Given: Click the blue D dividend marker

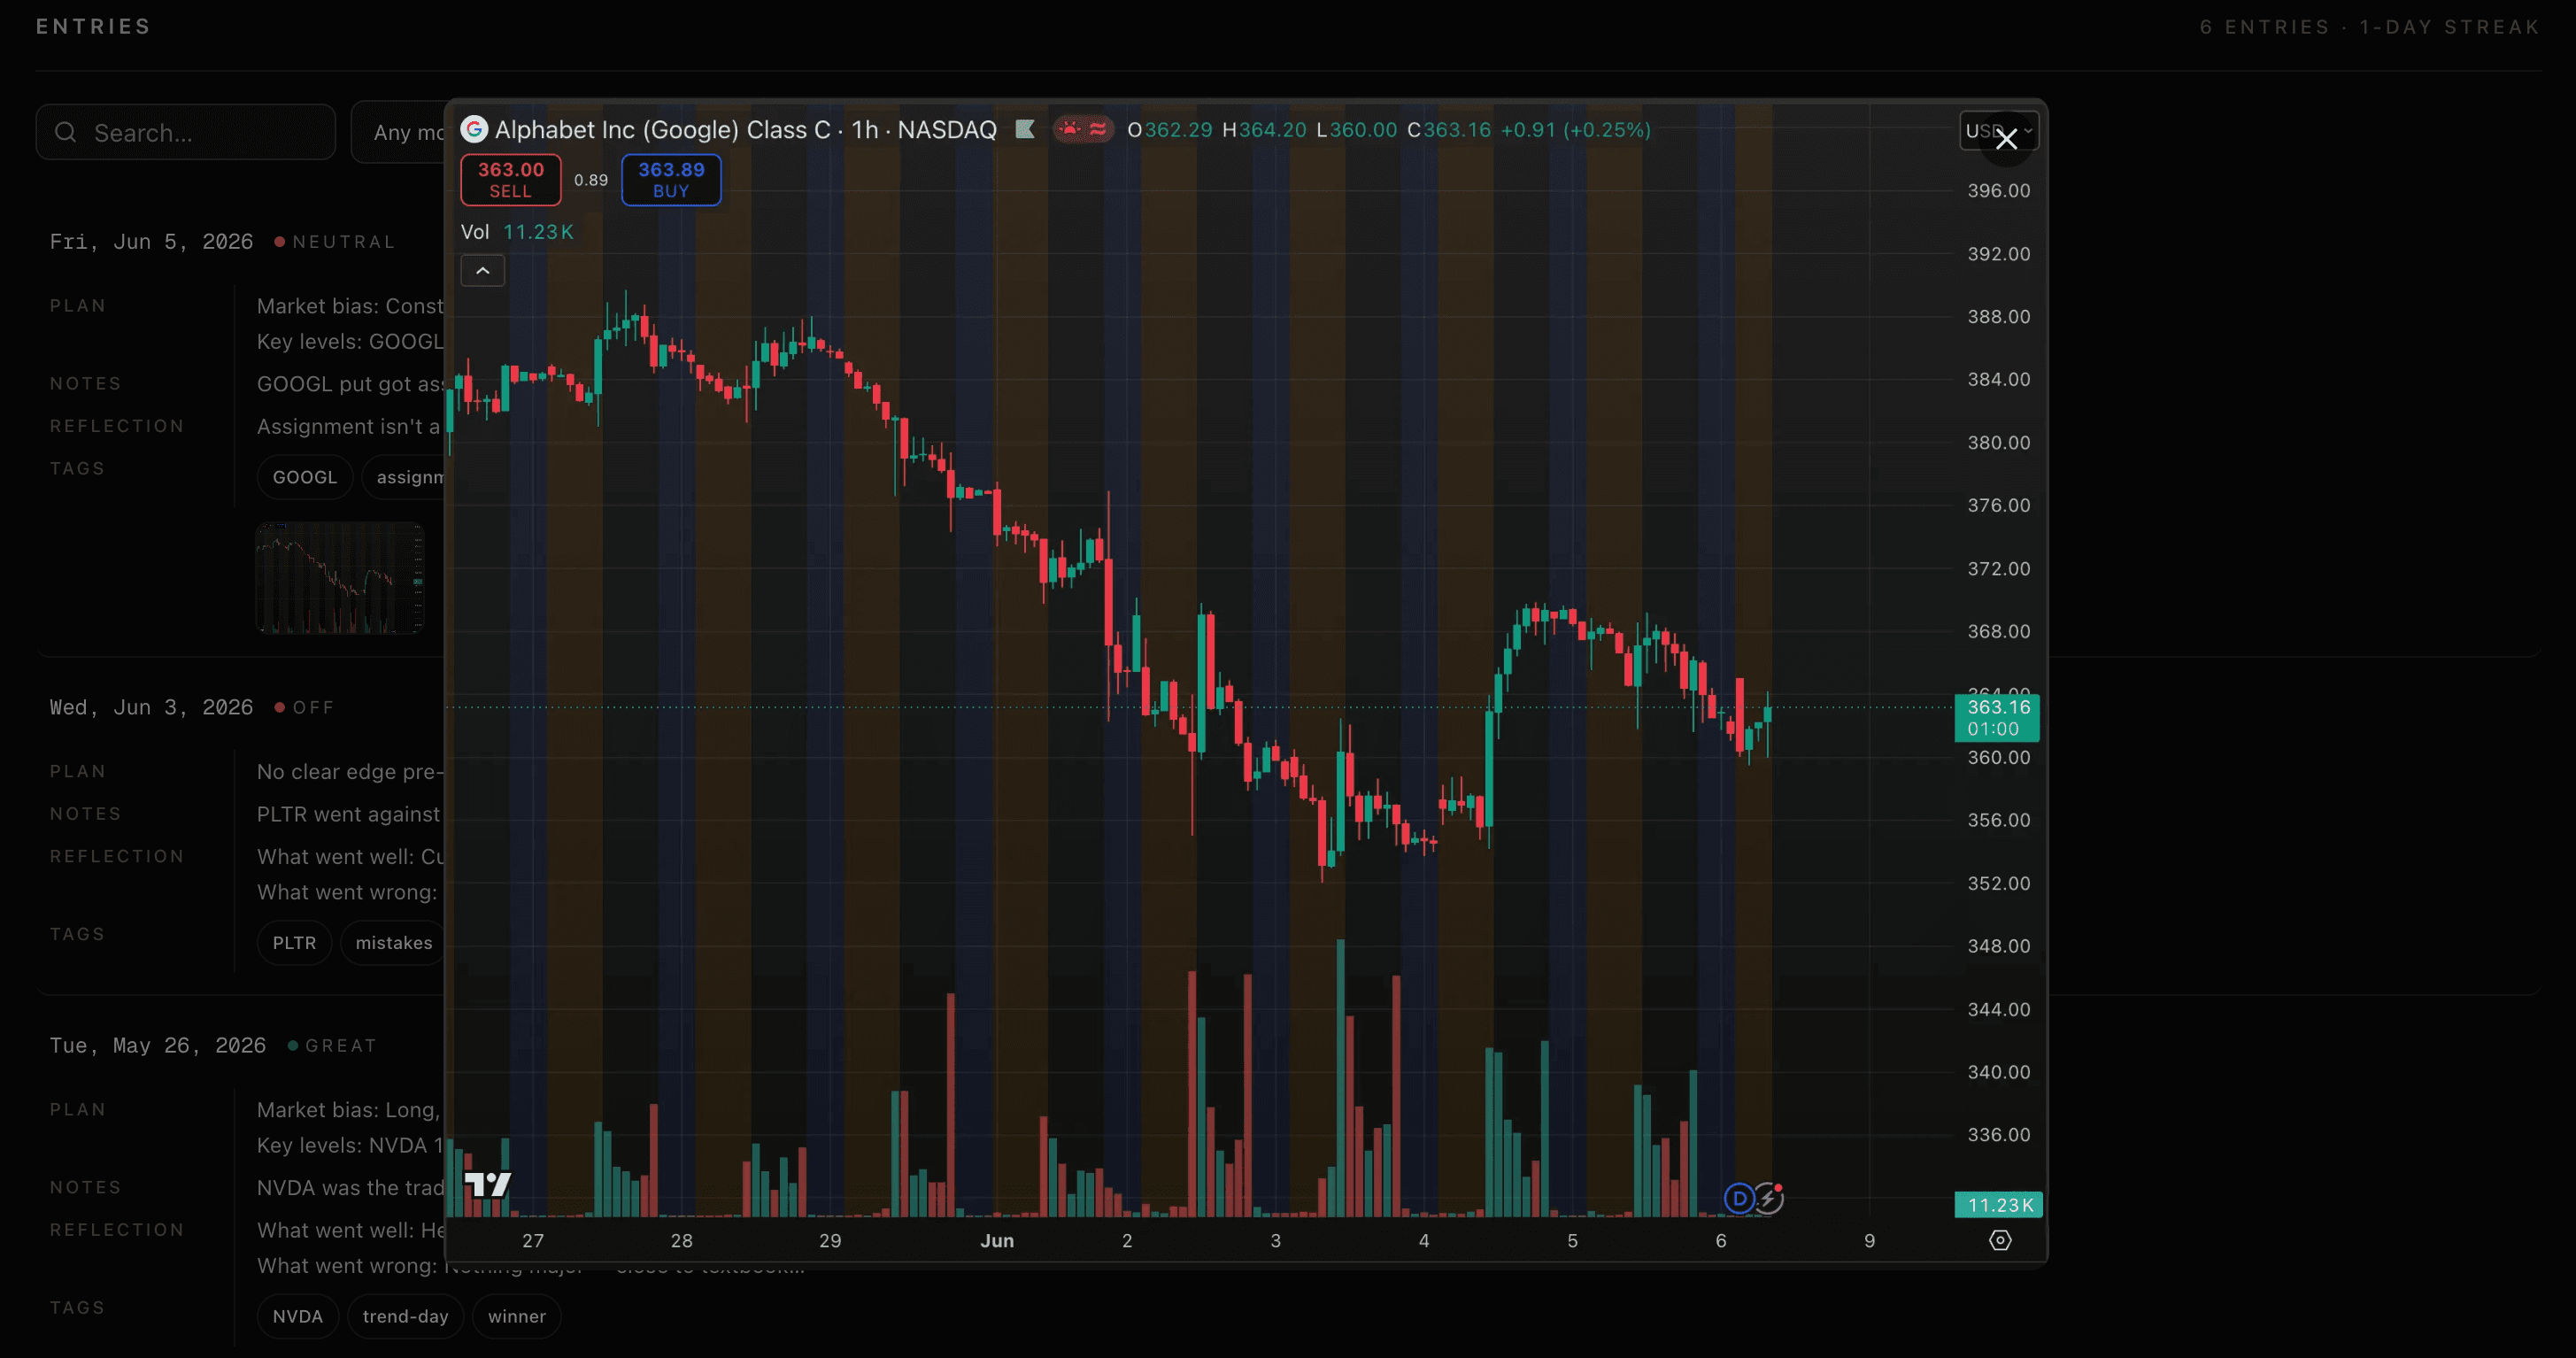Looking at the screenshot, I should point(1739,1198).
